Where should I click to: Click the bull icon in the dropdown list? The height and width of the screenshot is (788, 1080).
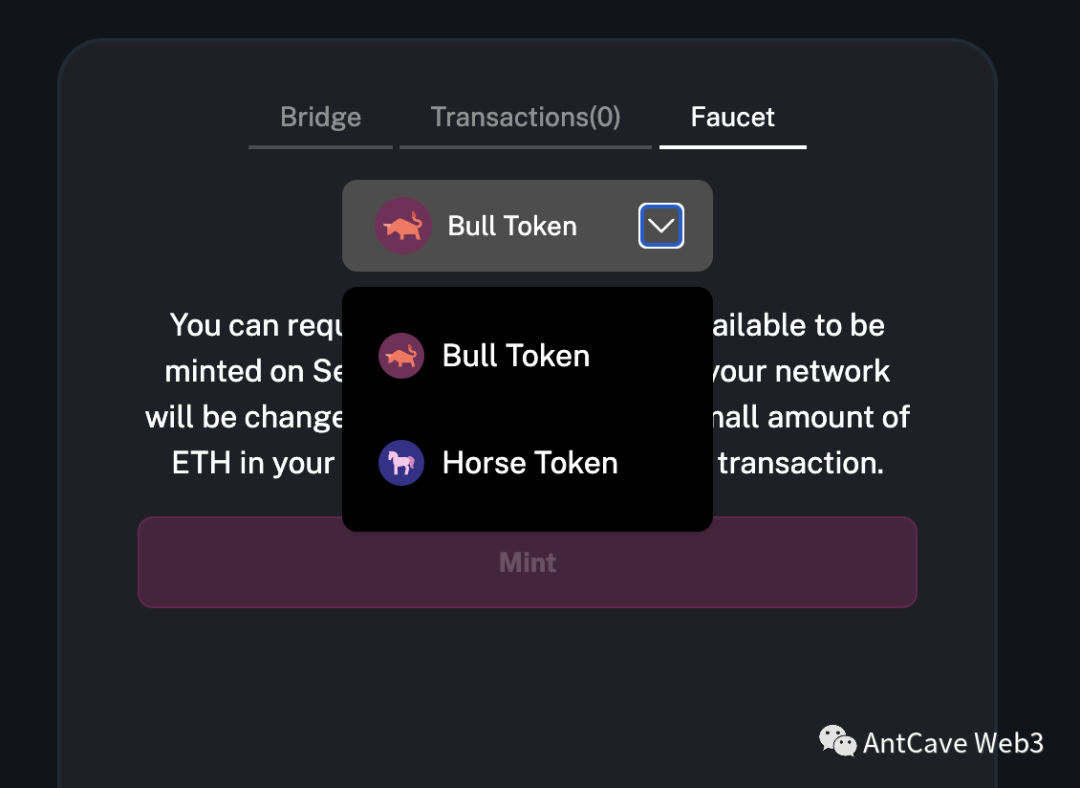coord(401,356)
